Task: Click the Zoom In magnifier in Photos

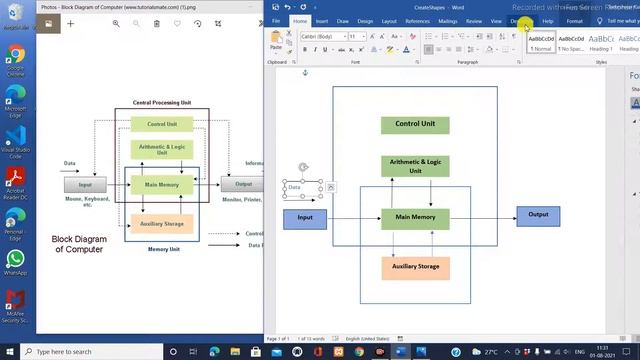Action: (116, 24)
